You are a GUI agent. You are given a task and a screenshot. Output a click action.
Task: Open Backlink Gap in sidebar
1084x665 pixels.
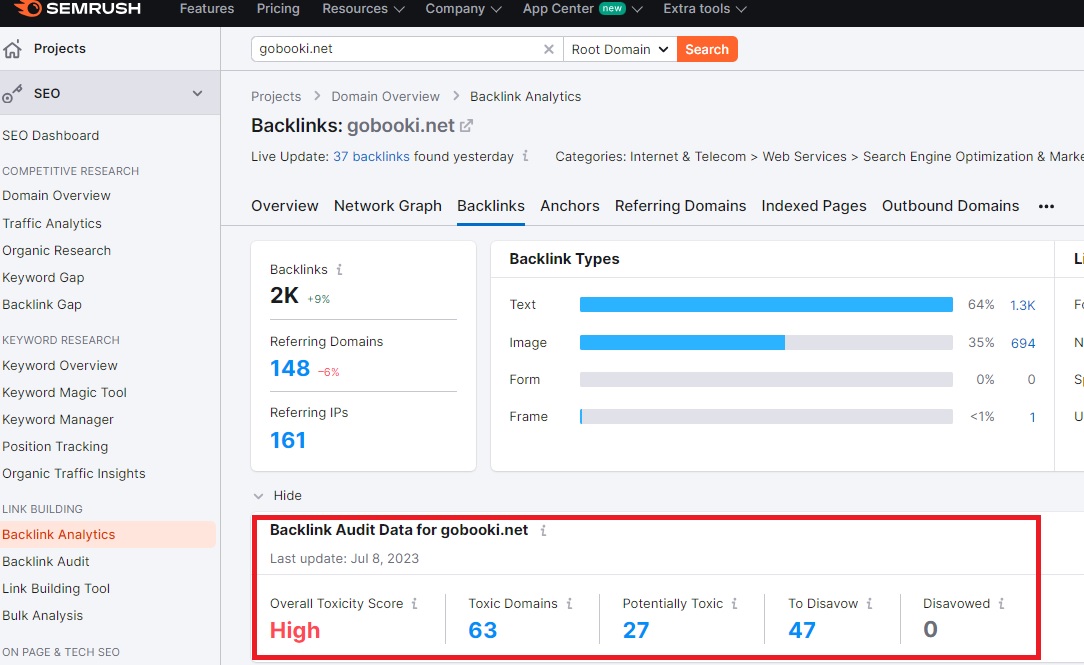41,304
